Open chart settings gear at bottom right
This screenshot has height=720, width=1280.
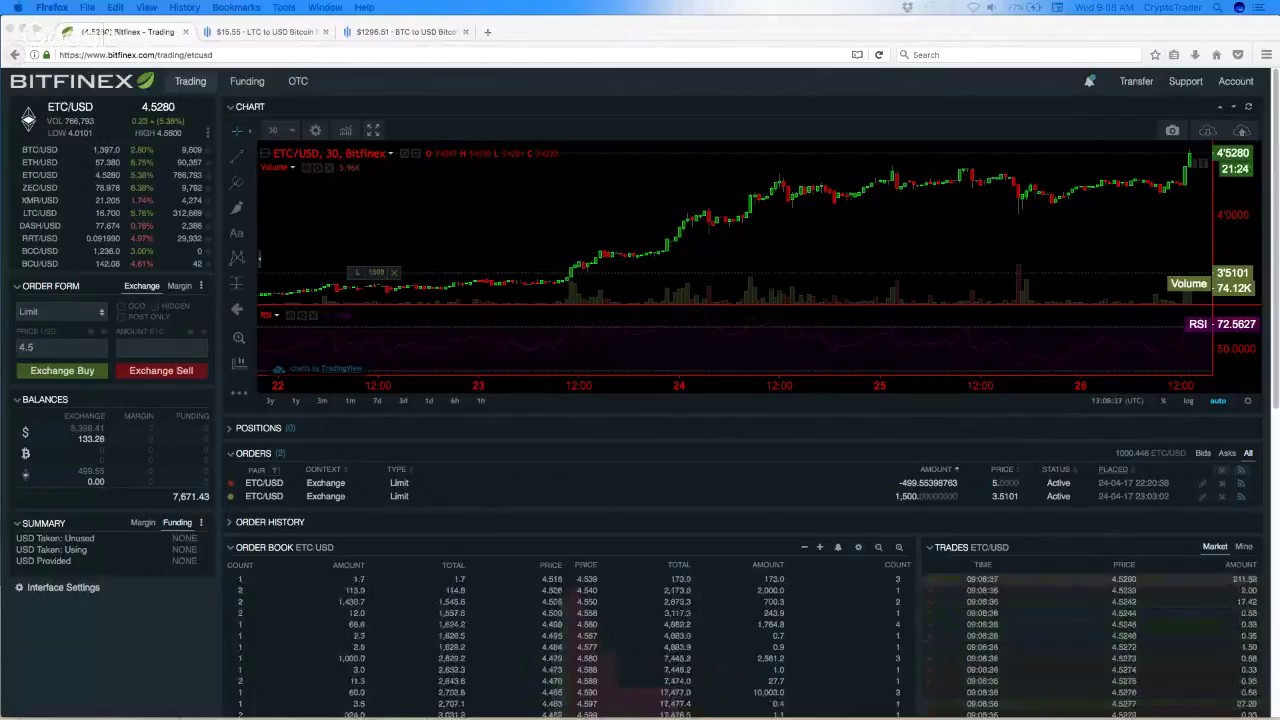[1247, 401]
